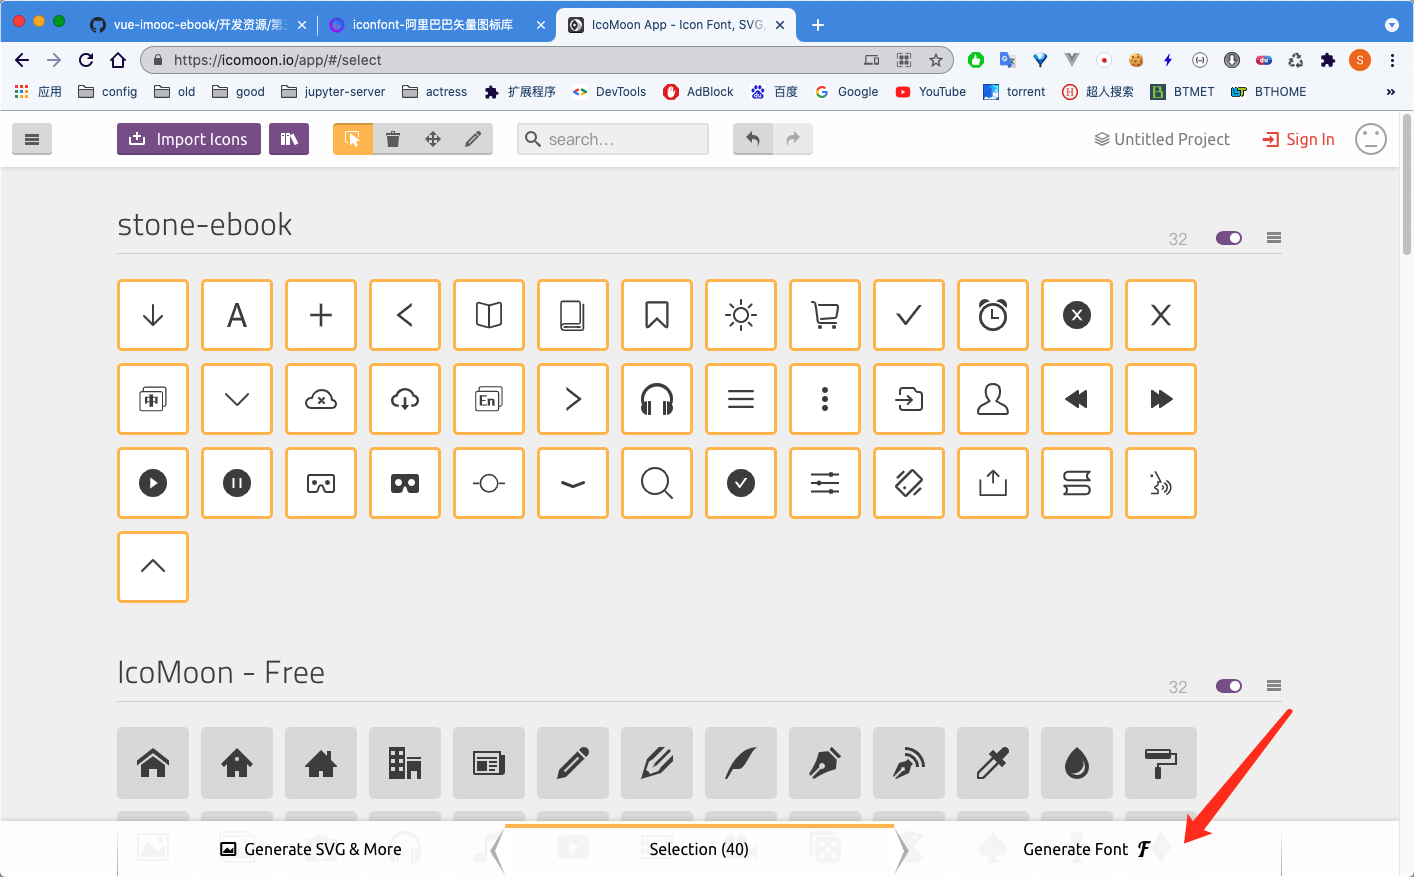Open stone-ebook set options menu
The image size is (1414, 877).
pyautogui.click(x=1274, y=238)
